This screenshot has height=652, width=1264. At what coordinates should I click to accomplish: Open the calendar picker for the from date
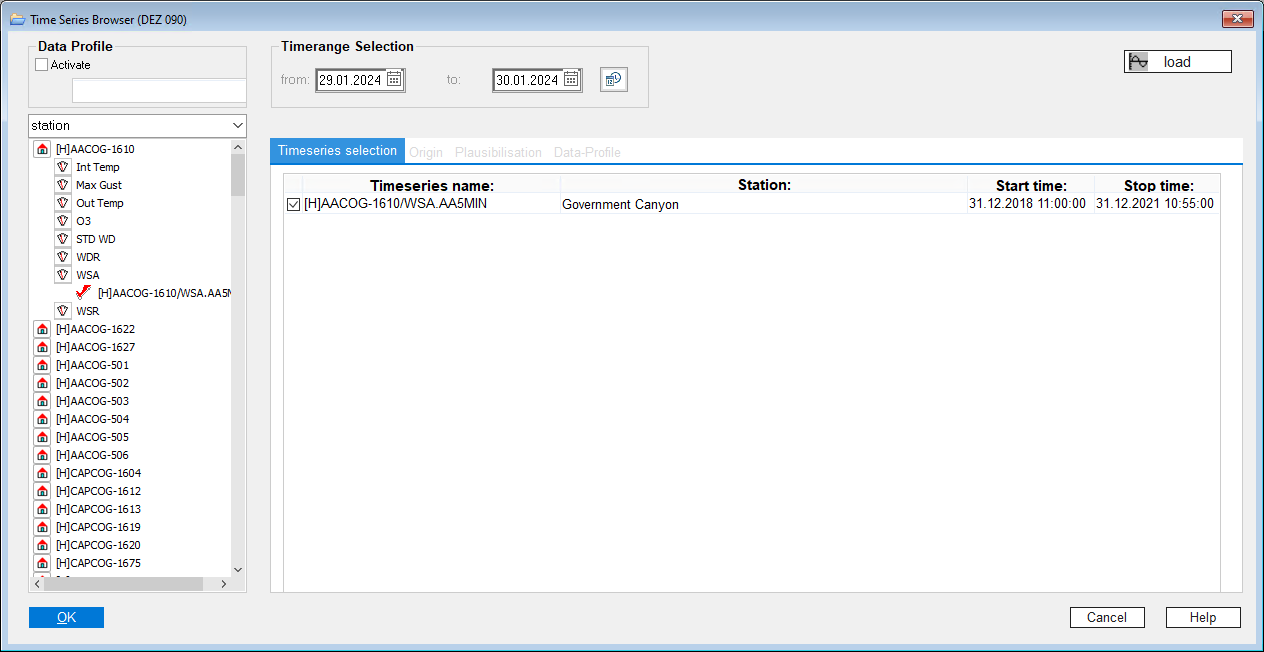click(394, 80)
